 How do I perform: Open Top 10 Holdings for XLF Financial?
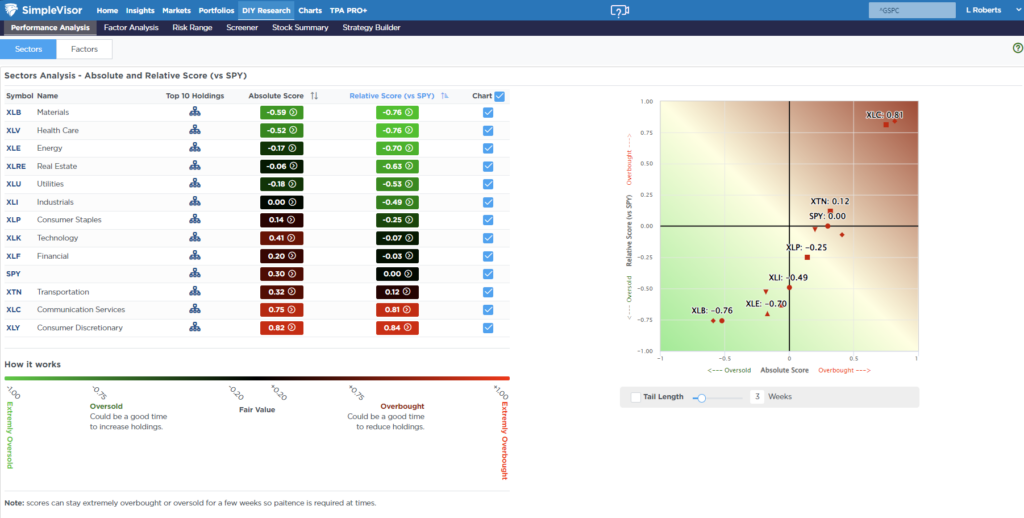[195, 255]
